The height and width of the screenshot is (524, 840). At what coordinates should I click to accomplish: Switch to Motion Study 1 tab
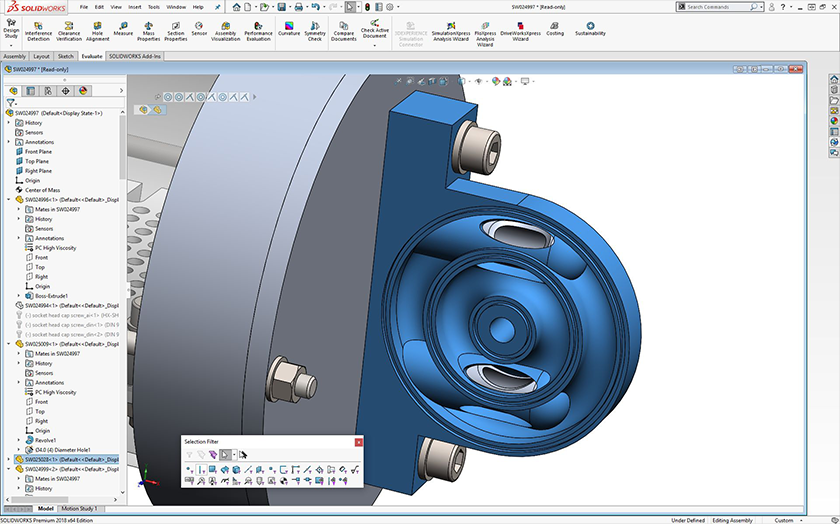click(79, 508)
